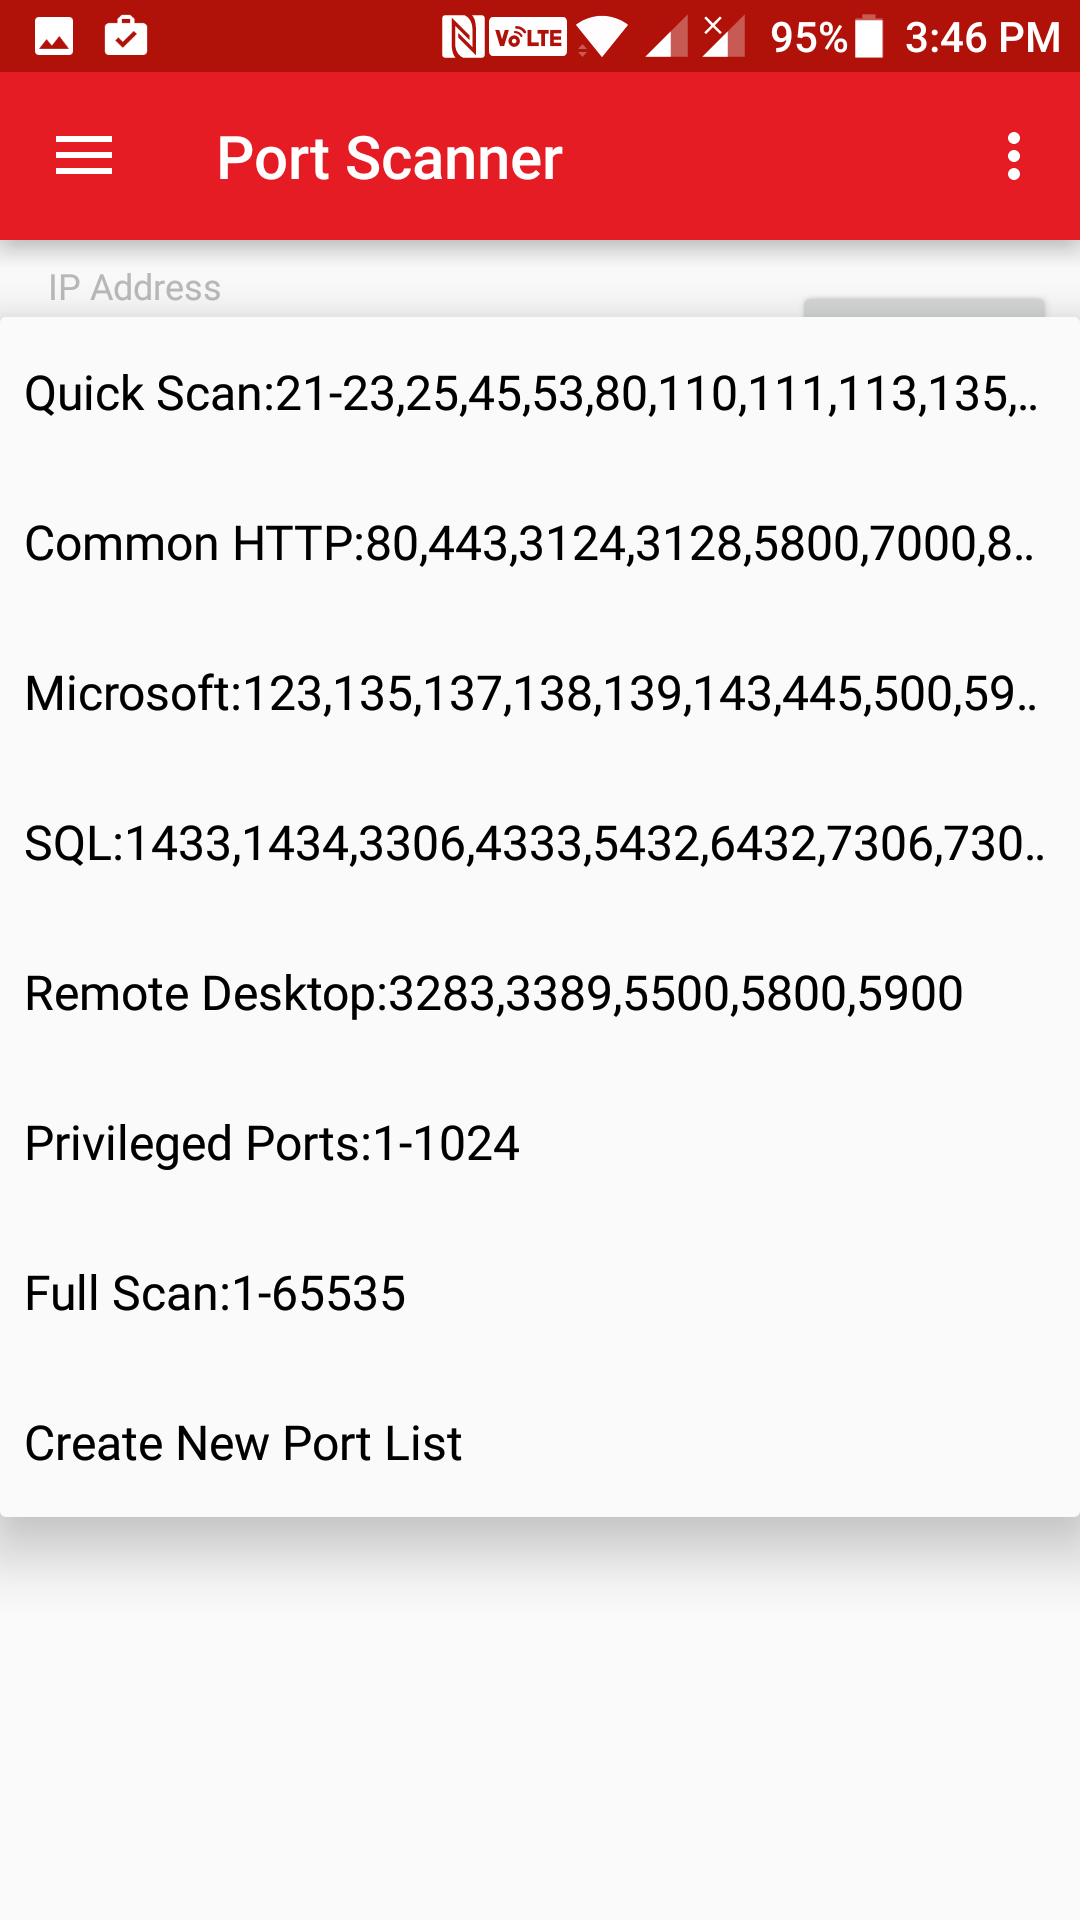Select Privileged Ports 1-1024
Viewport: 1080px width, 1920px height.
tap(272, 1143)
